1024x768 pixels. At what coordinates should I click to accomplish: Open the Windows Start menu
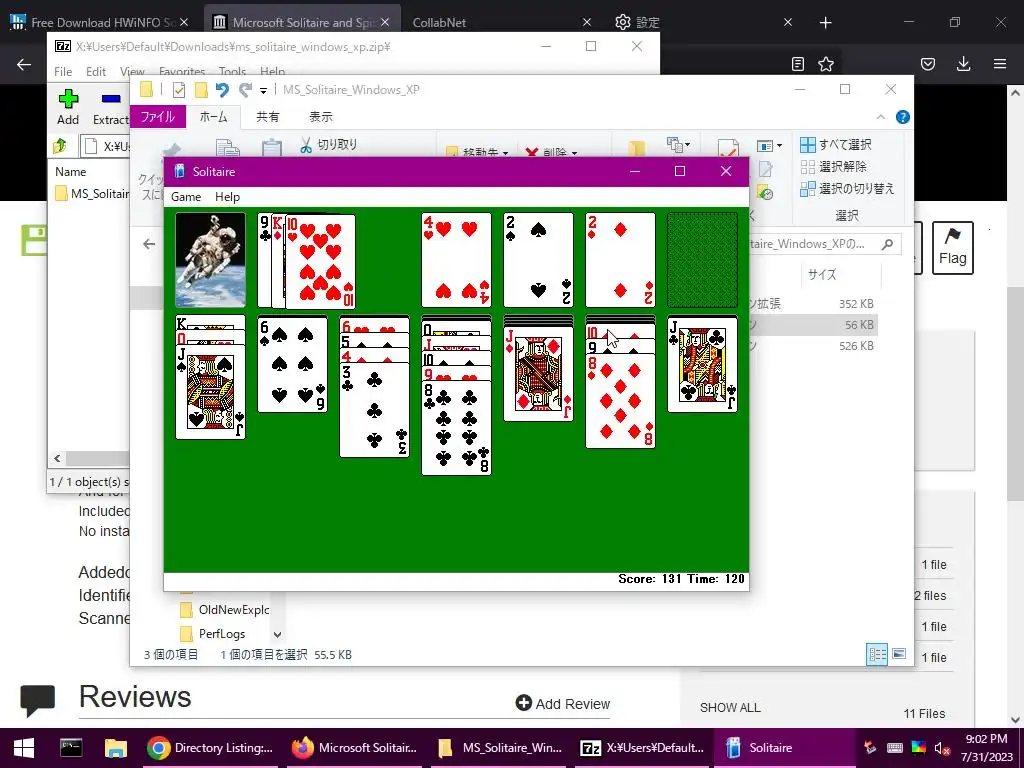[x=24, y=748]
